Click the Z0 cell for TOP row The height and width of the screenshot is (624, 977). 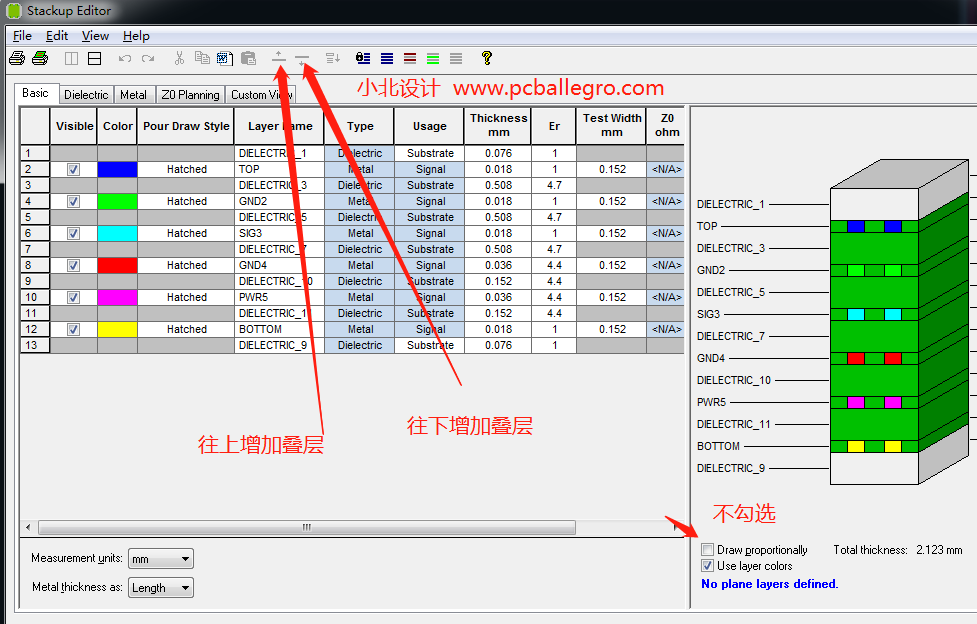665,170
